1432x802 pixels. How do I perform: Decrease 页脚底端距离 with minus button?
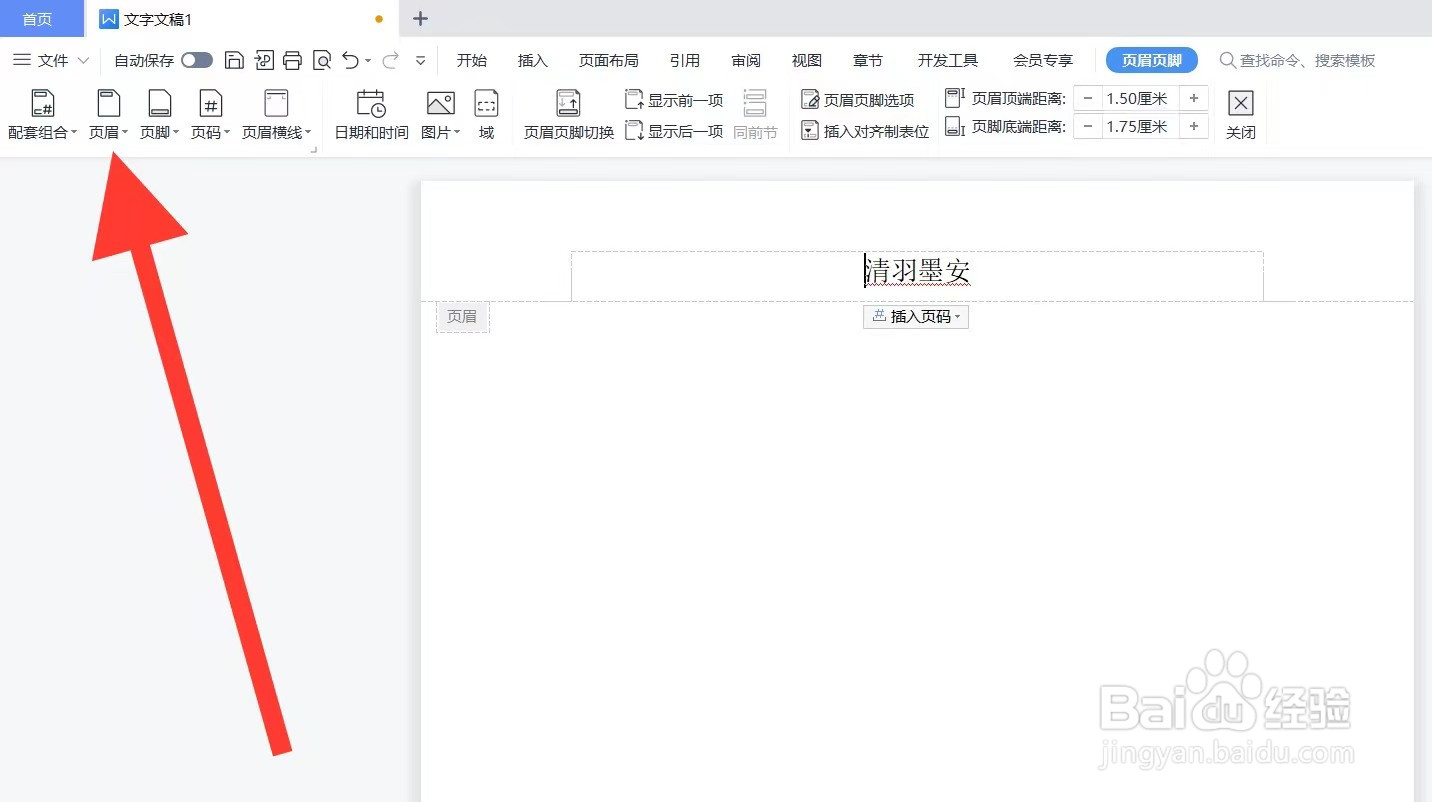tap(1088, 126)
